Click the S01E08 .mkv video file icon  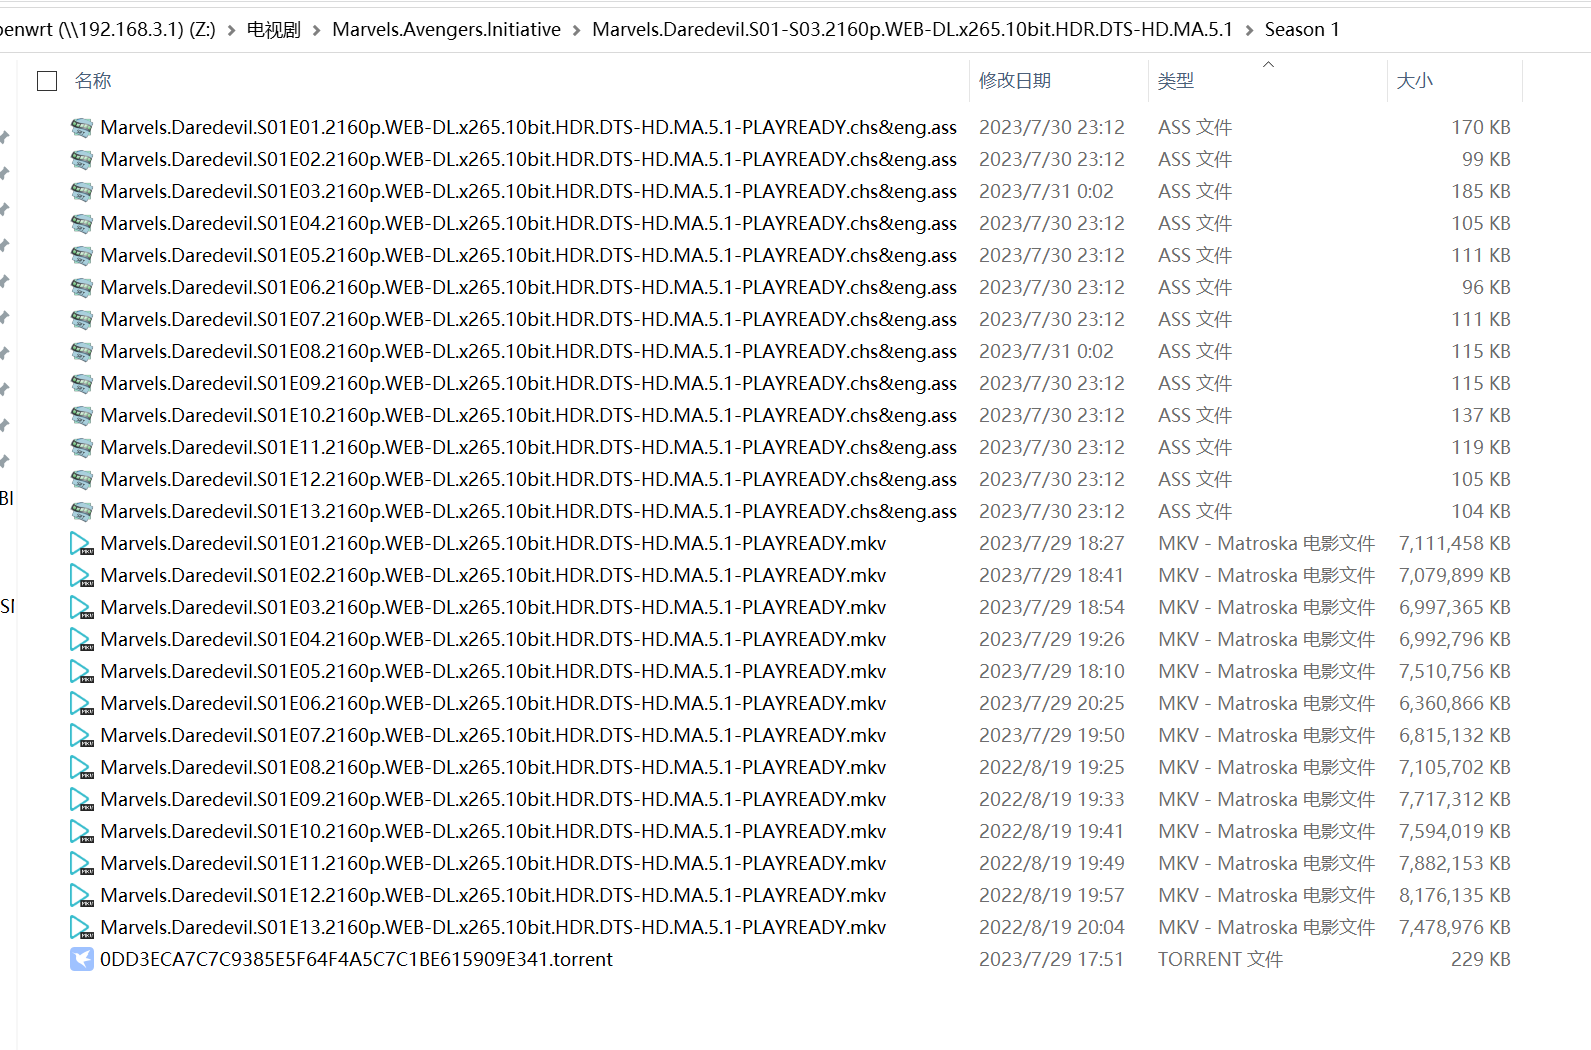point(82,767)
